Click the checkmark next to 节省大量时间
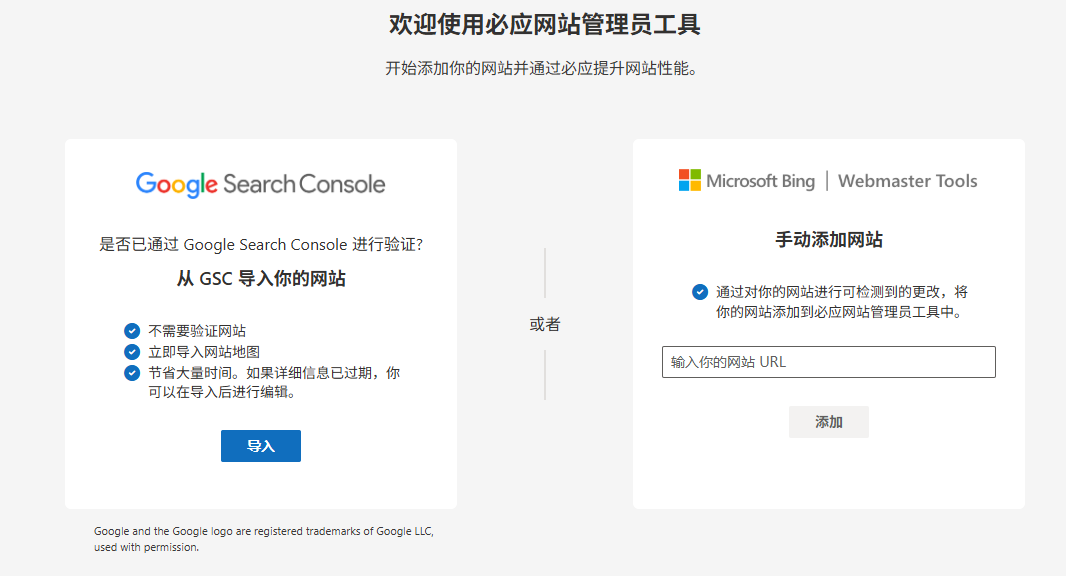The width and height of the screenshot is (1066, 576). coord(134,373)
